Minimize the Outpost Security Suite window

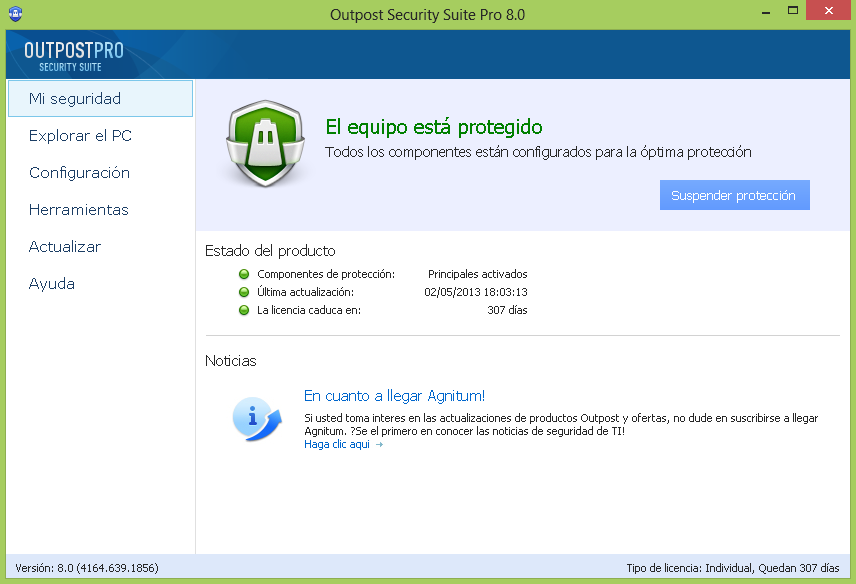(766, 11)
